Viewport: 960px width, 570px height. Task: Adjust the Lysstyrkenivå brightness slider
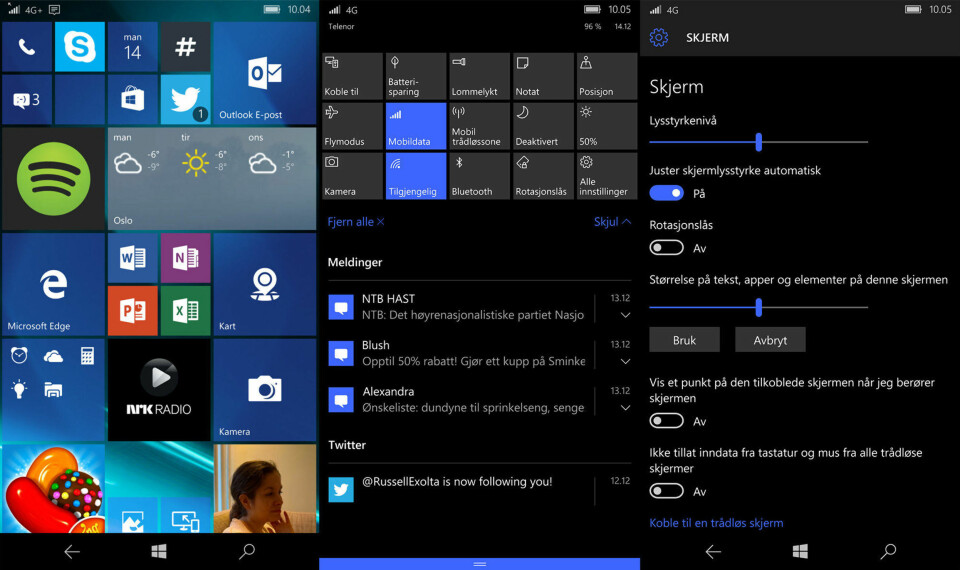click(x=759, y=142)
